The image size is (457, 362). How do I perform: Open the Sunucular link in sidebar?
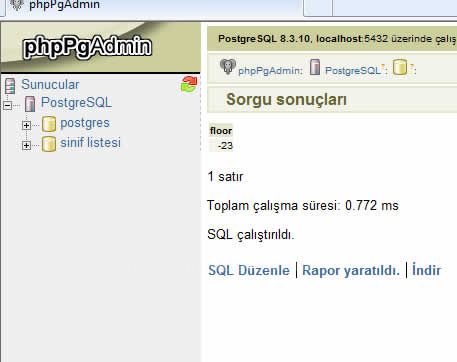(x=50, y=85)
